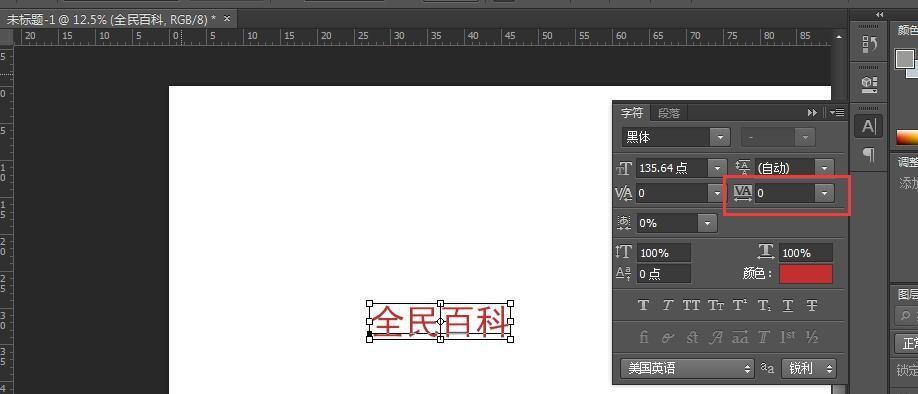918x394 pixels.
Task: Click the red text color swatch
Action: [x=806, y=273]
